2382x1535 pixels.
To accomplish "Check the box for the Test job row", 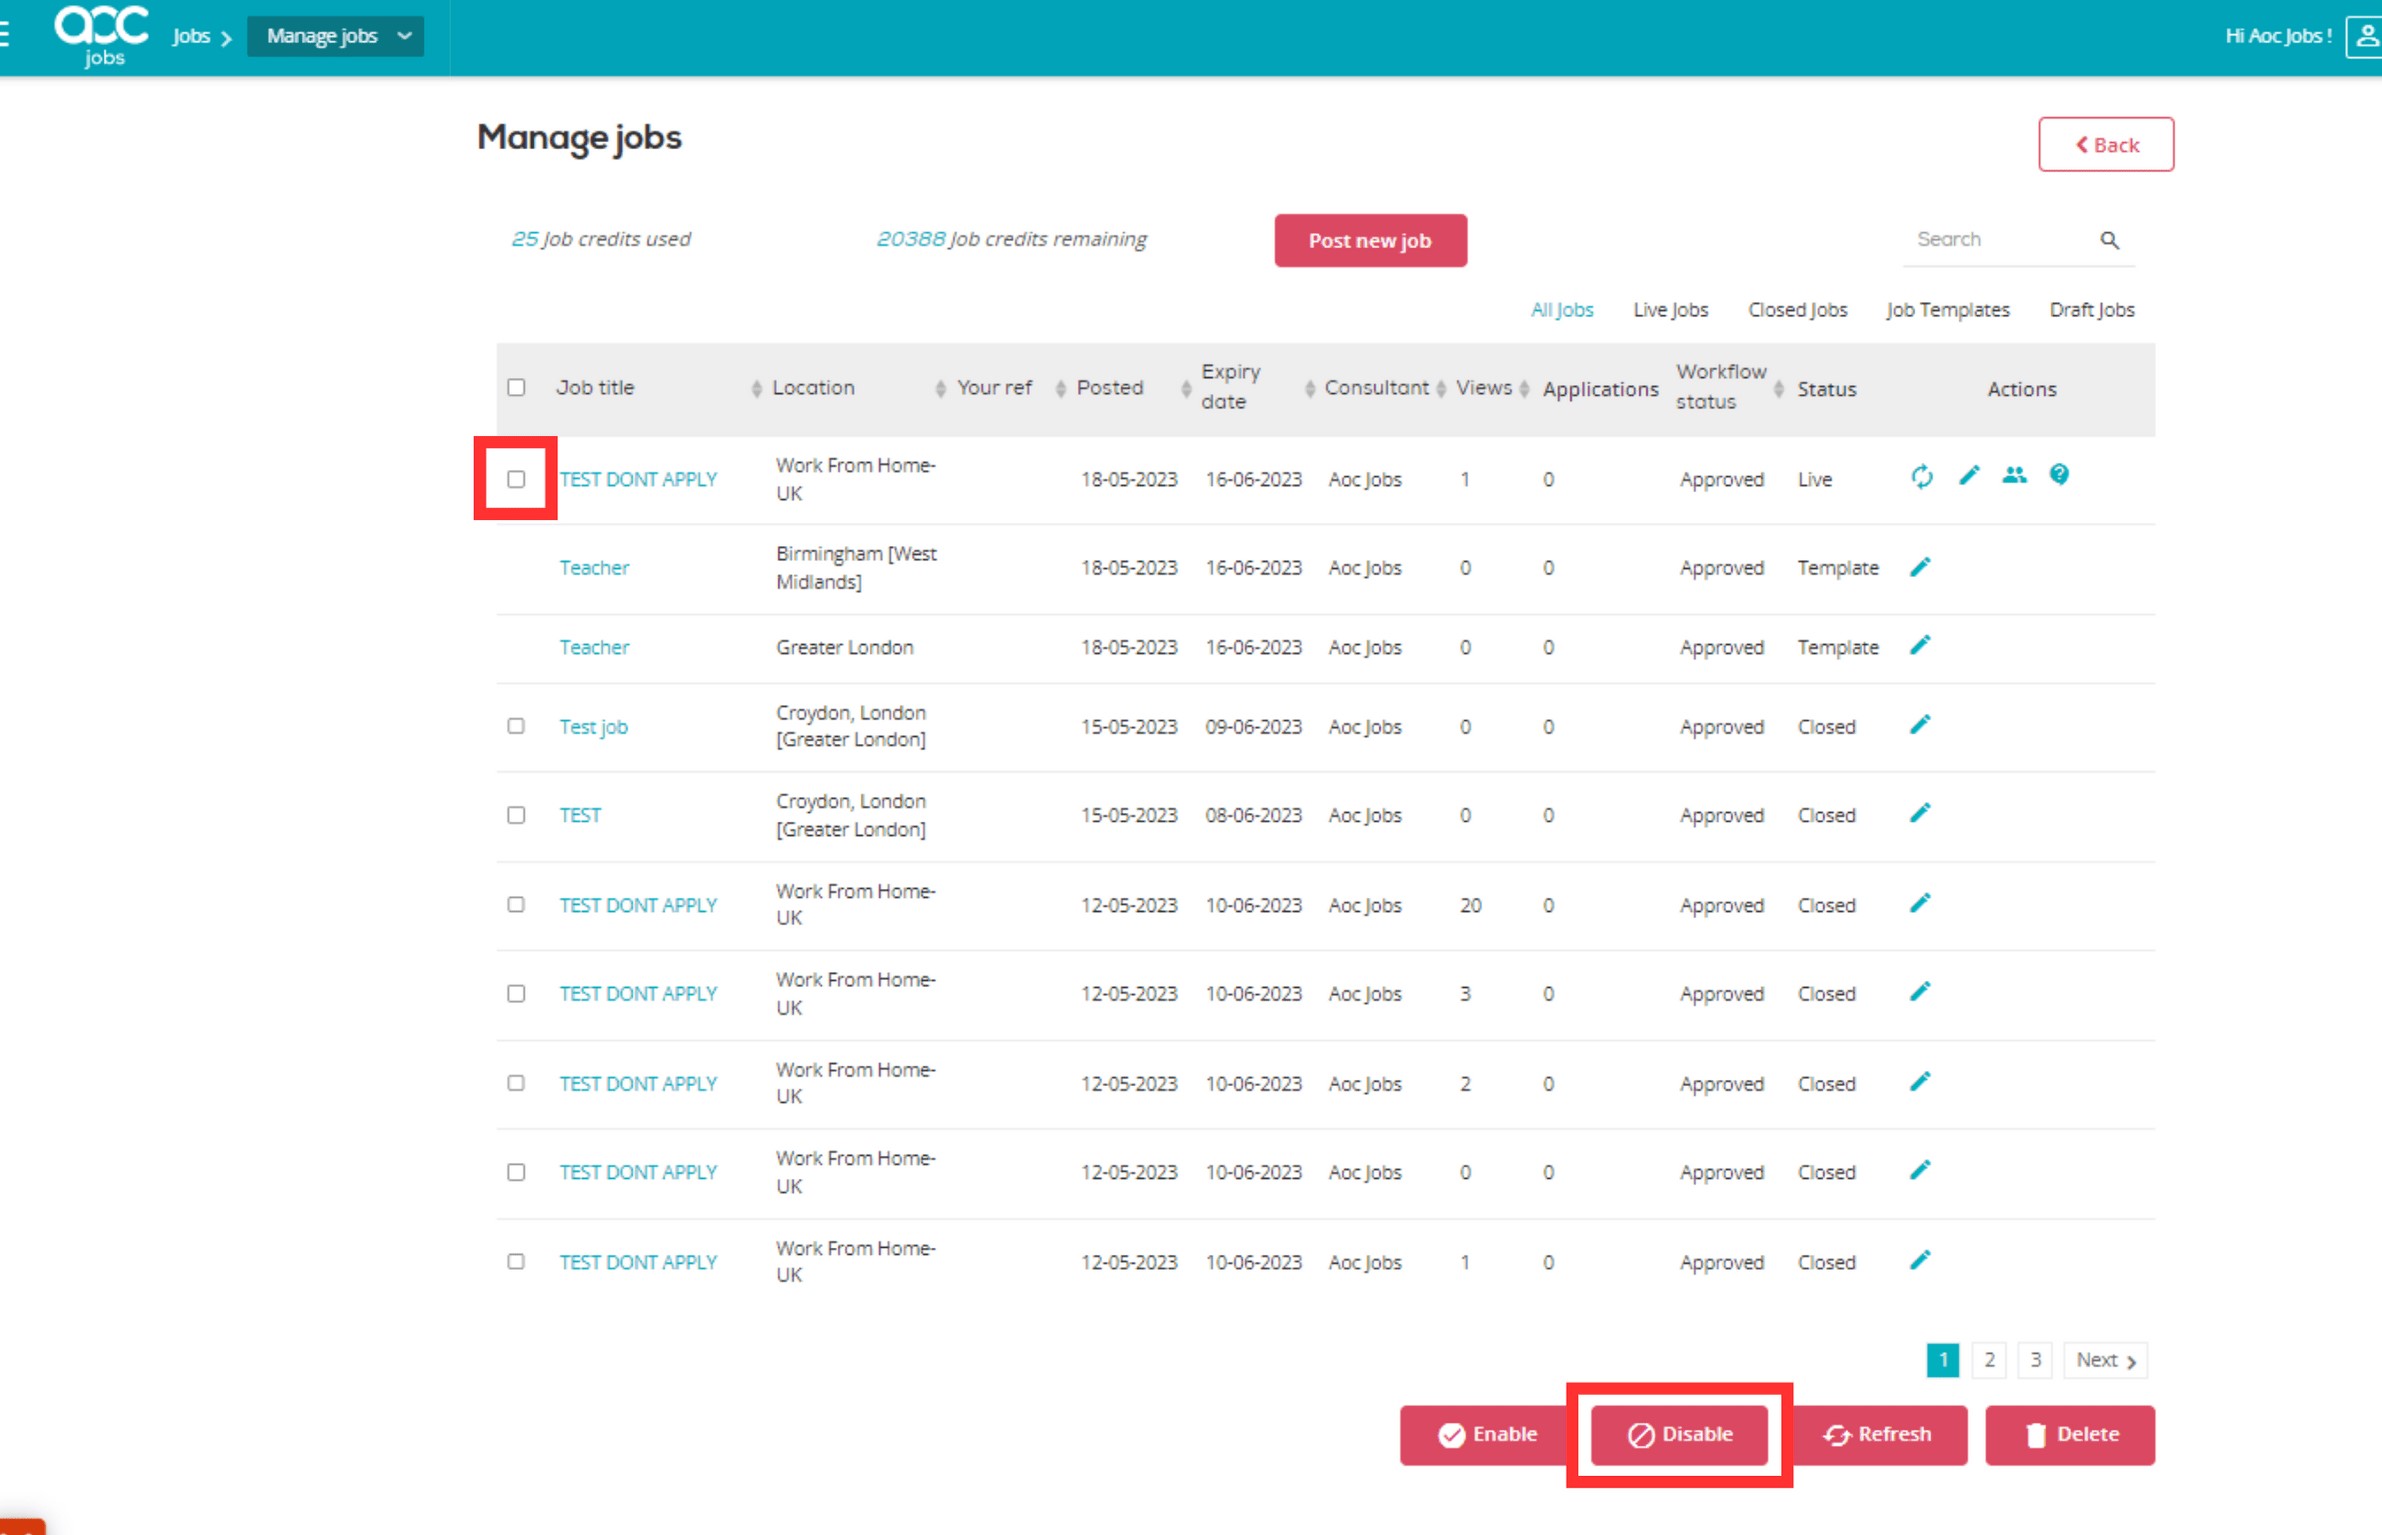I will click(516, 726).
